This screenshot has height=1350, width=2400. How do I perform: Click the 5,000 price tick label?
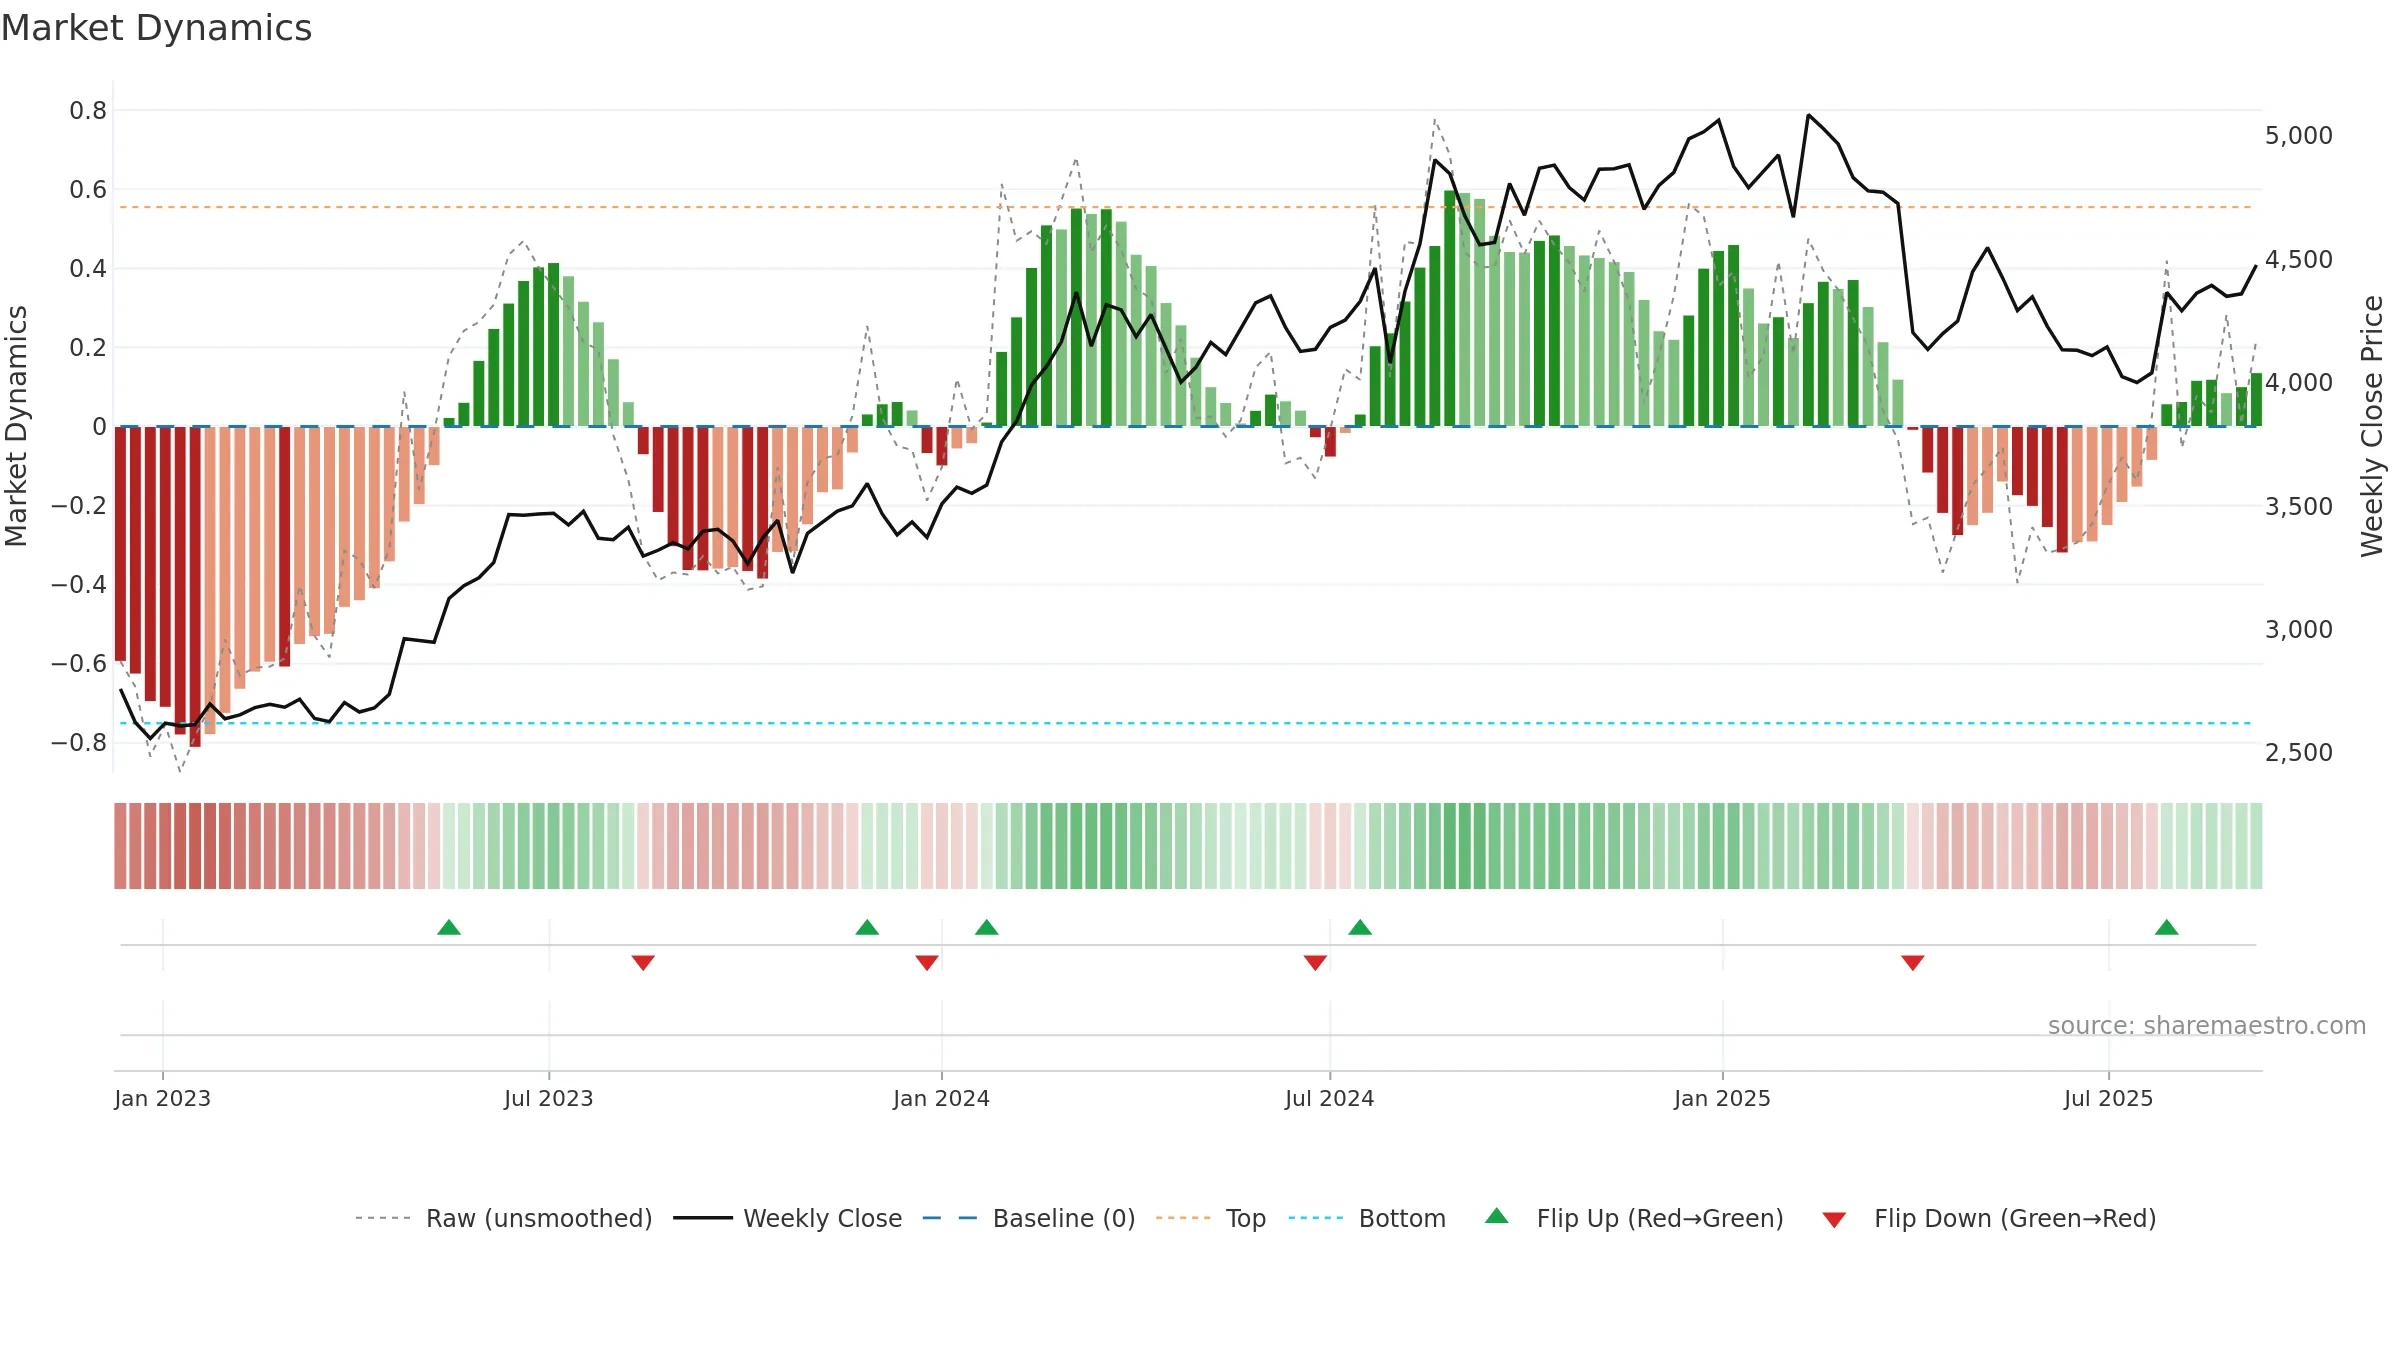(x=2299, y=135)
